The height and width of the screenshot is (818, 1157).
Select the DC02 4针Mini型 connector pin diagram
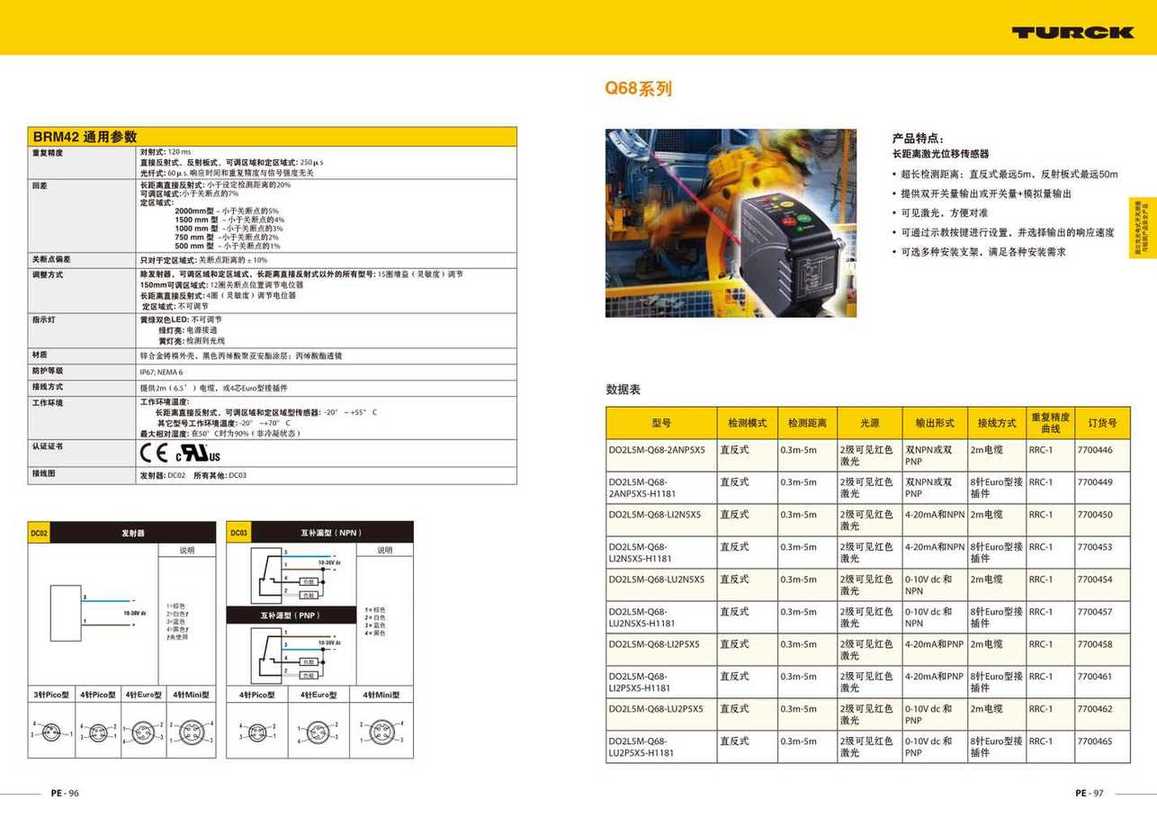pyautogui.click(x=191, y=732)
